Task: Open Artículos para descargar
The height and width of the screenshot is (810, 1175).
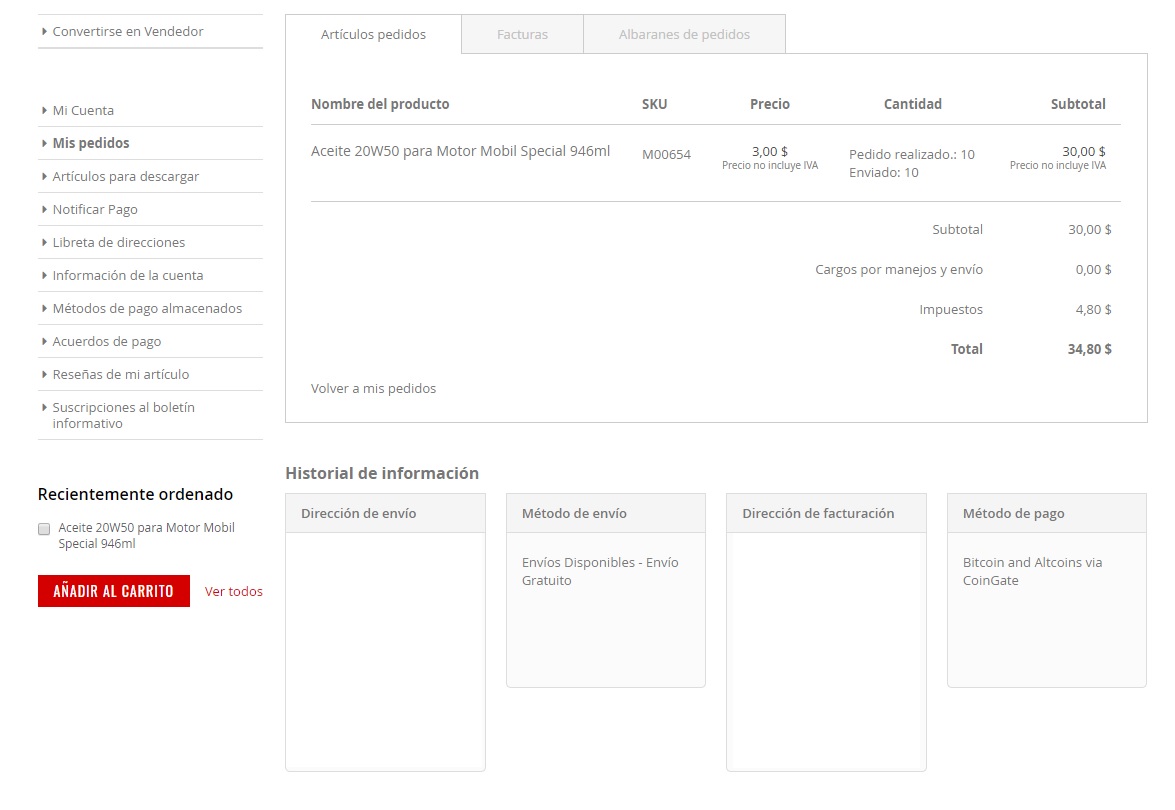Action: tap(125, 176)
